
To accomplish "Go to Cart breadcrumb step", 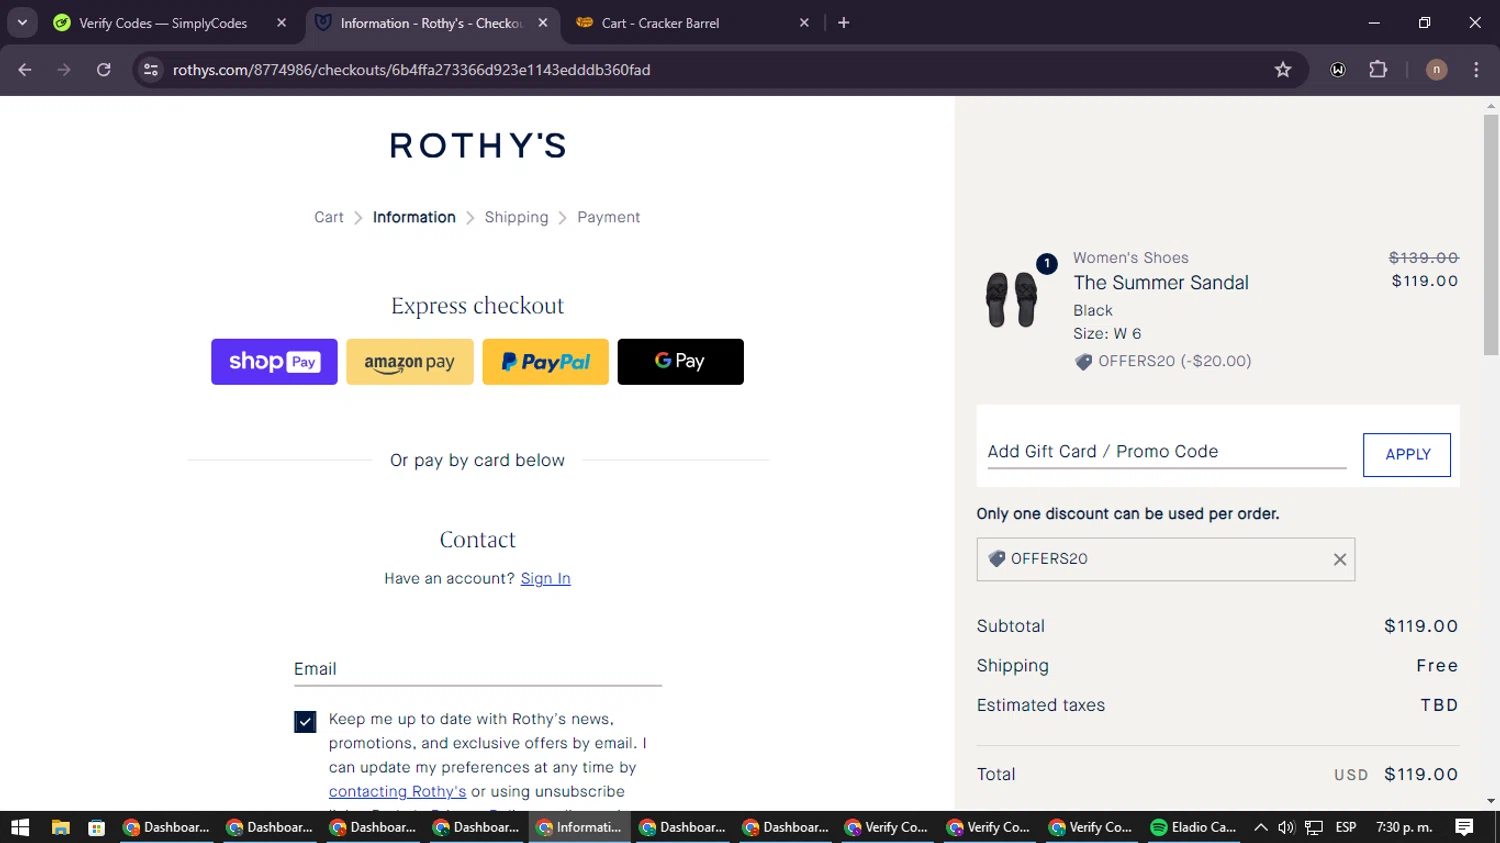I will (329, 217).
